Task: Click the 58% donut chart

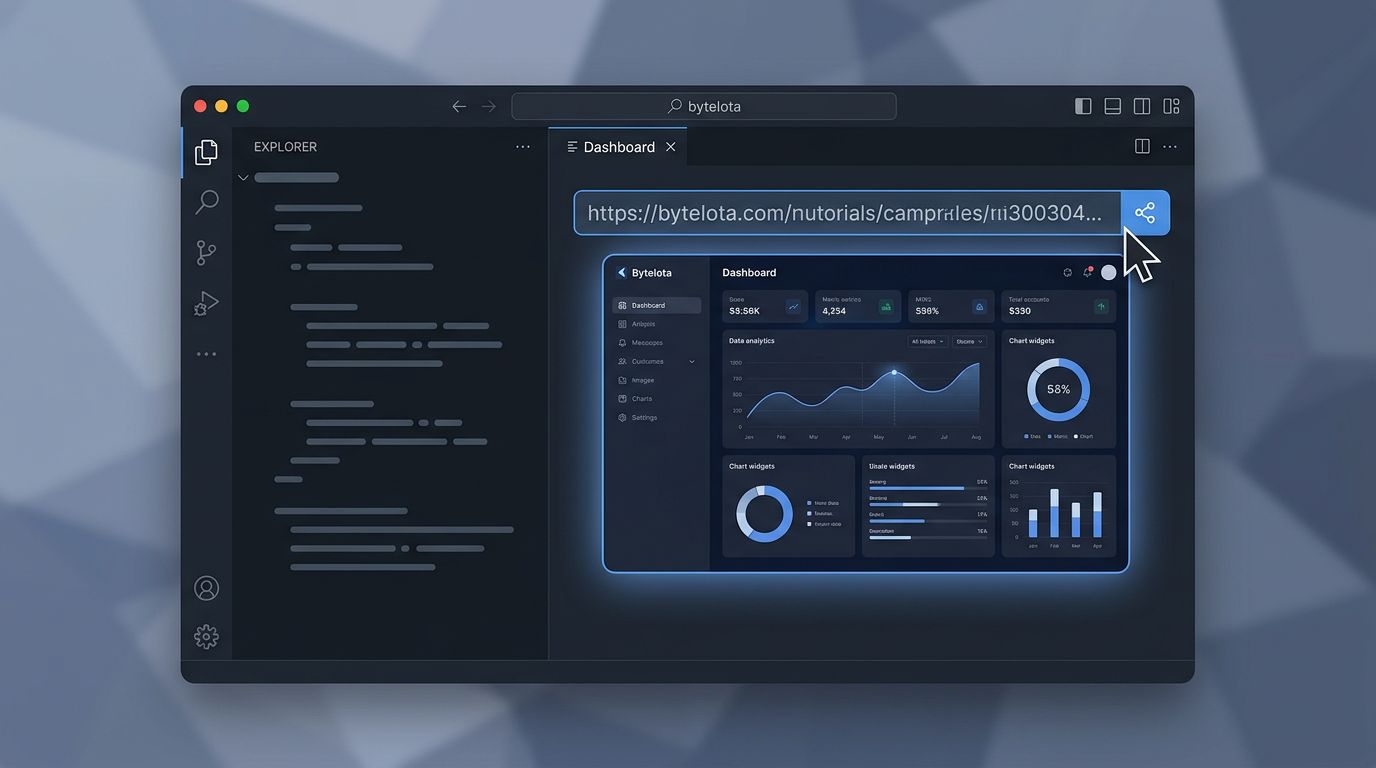Action: click(1058, 389)
